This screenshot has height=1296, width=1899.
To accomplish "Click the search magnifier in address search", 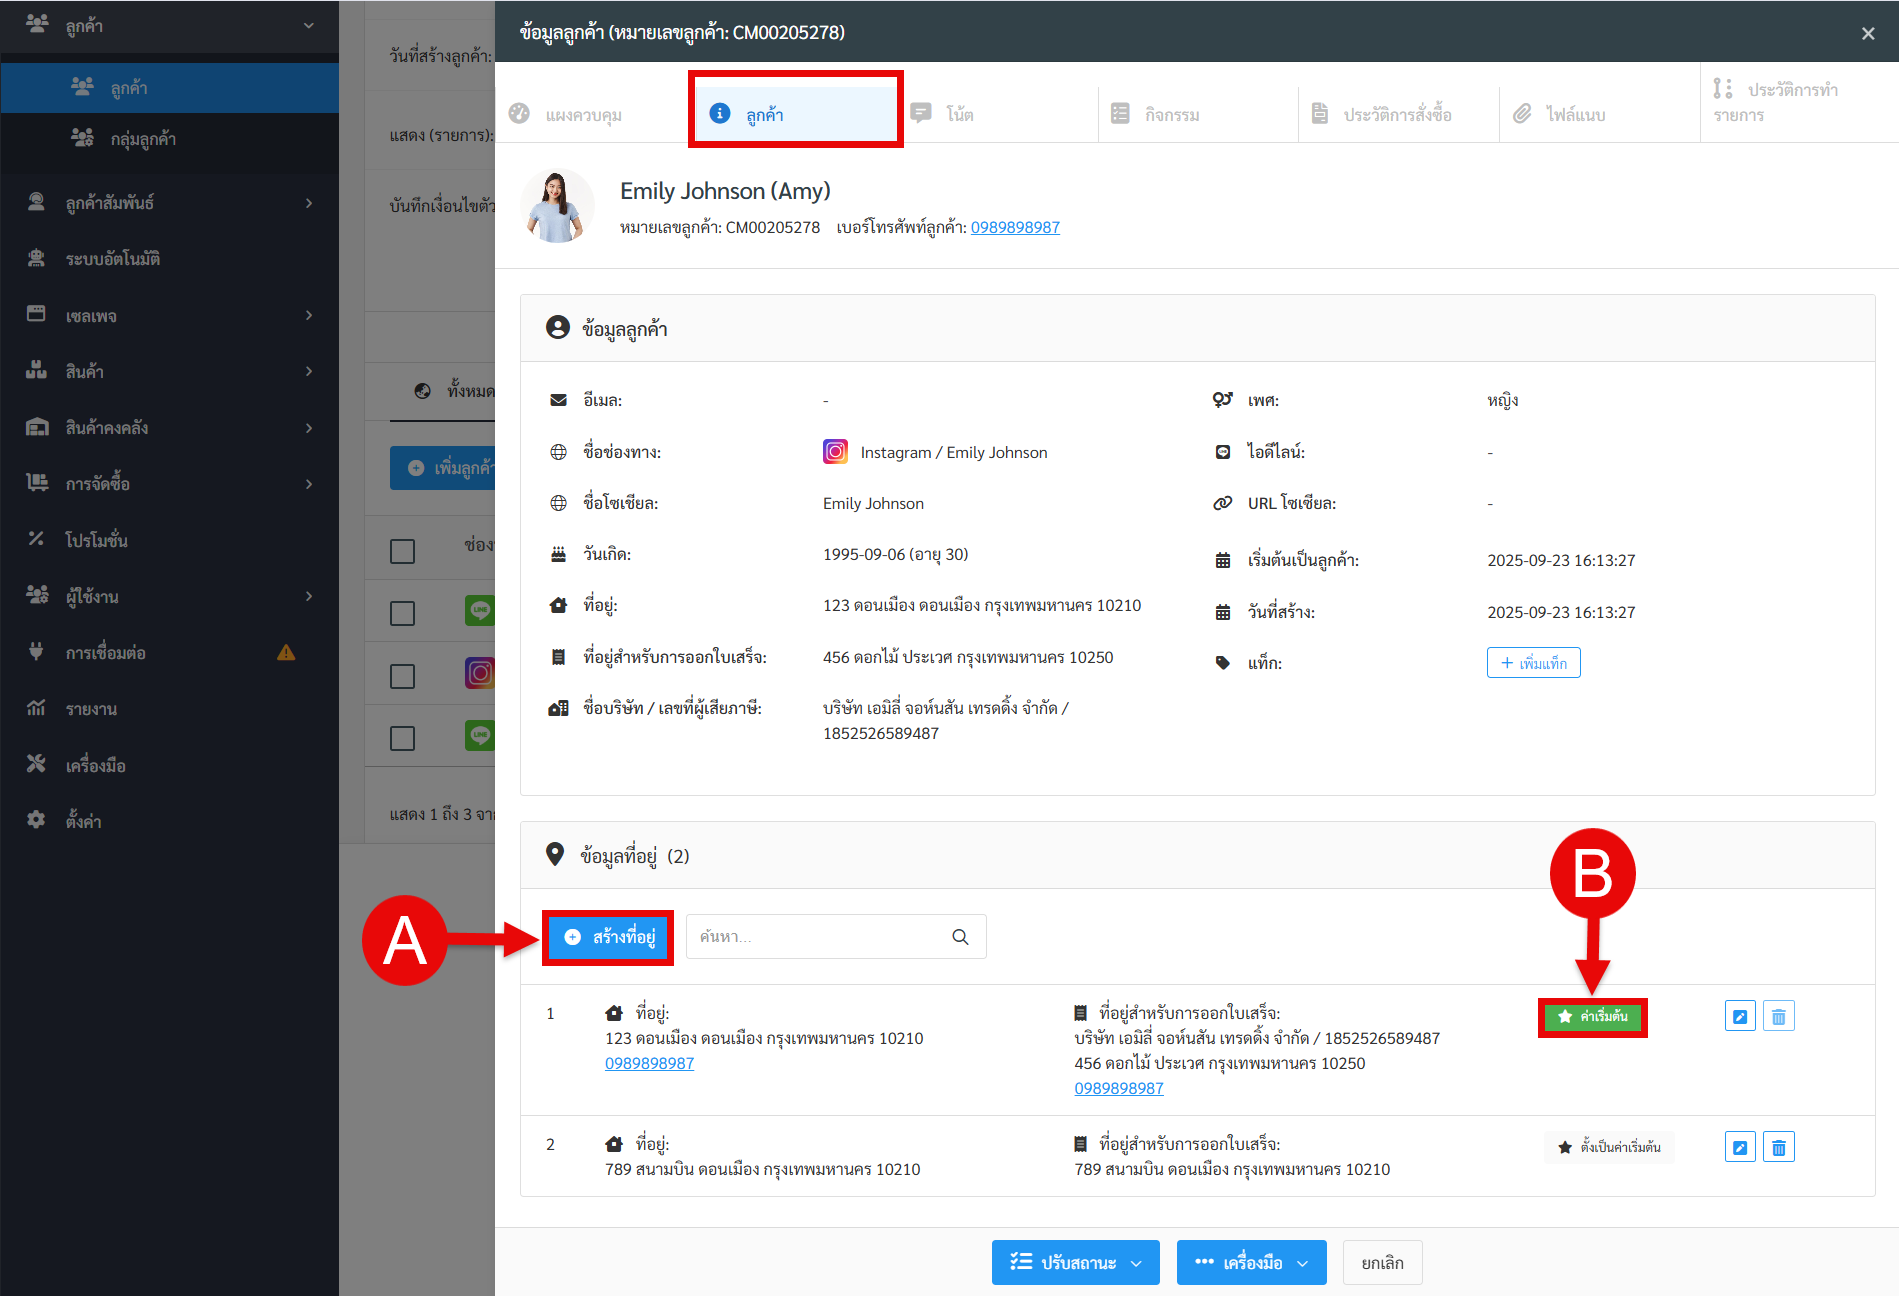I will (960, 937).
